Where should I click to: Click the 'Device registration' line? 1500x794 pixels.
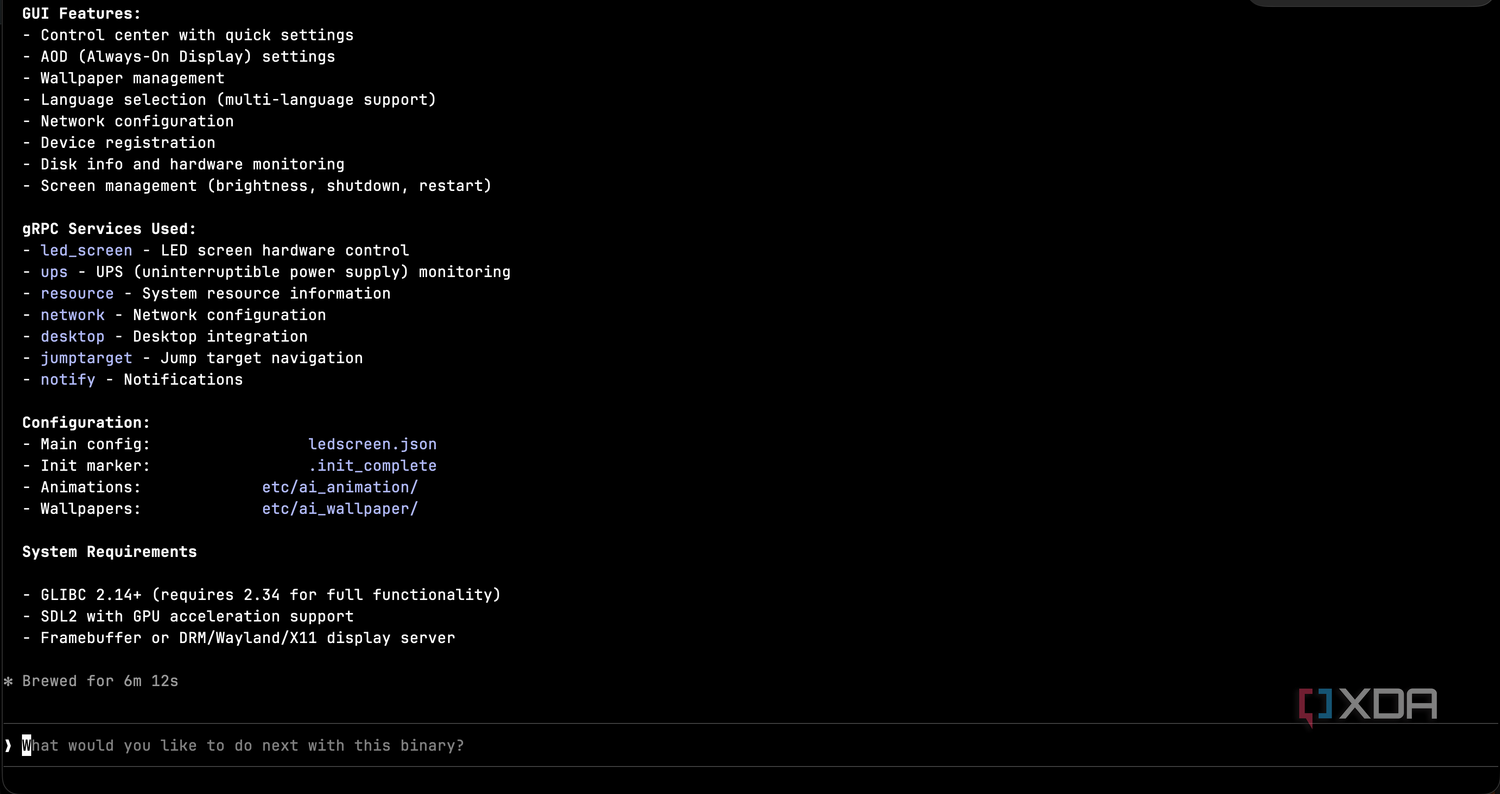click(119, 143)
